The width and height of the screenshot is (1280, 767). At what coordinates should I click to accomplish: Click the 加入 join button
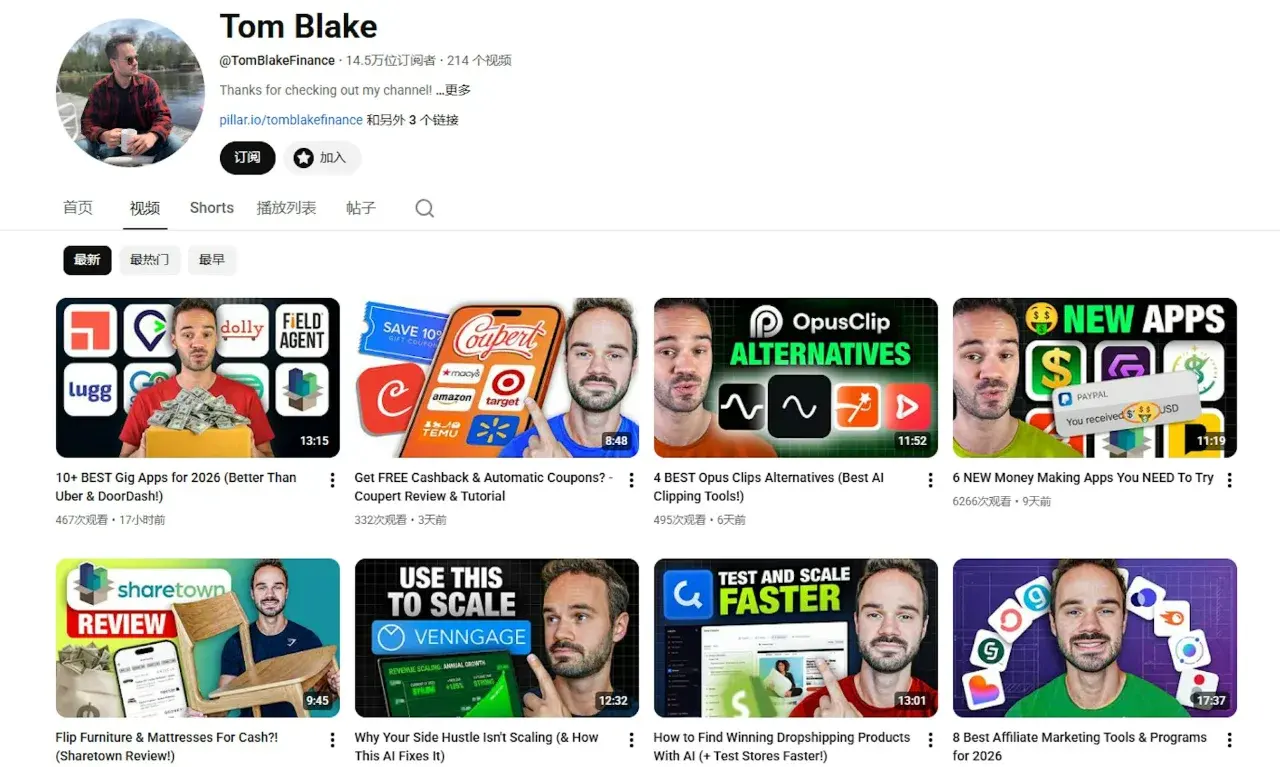322,158
